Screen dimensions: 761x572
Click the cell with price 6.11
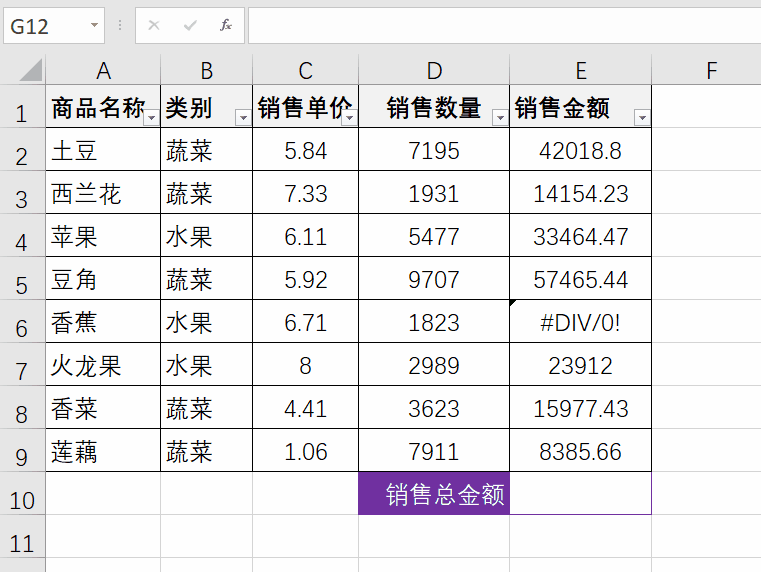pos(305,235)
